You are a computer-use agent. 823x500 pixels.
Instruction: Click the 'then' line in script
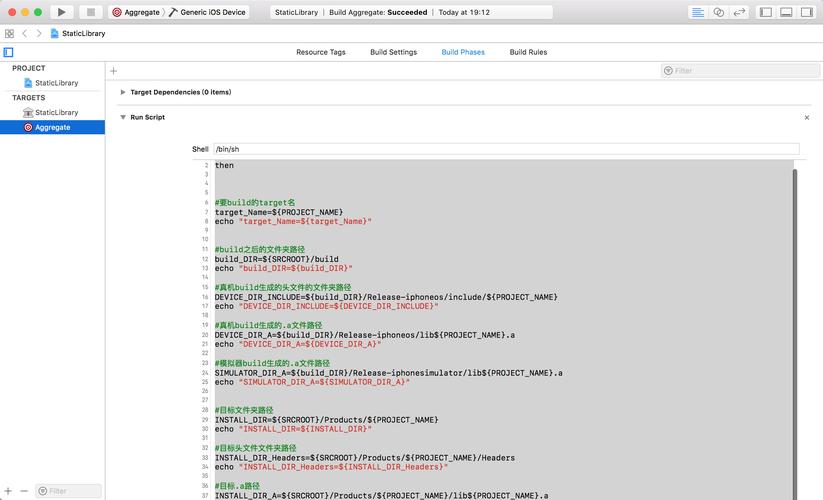click(224, 165)
